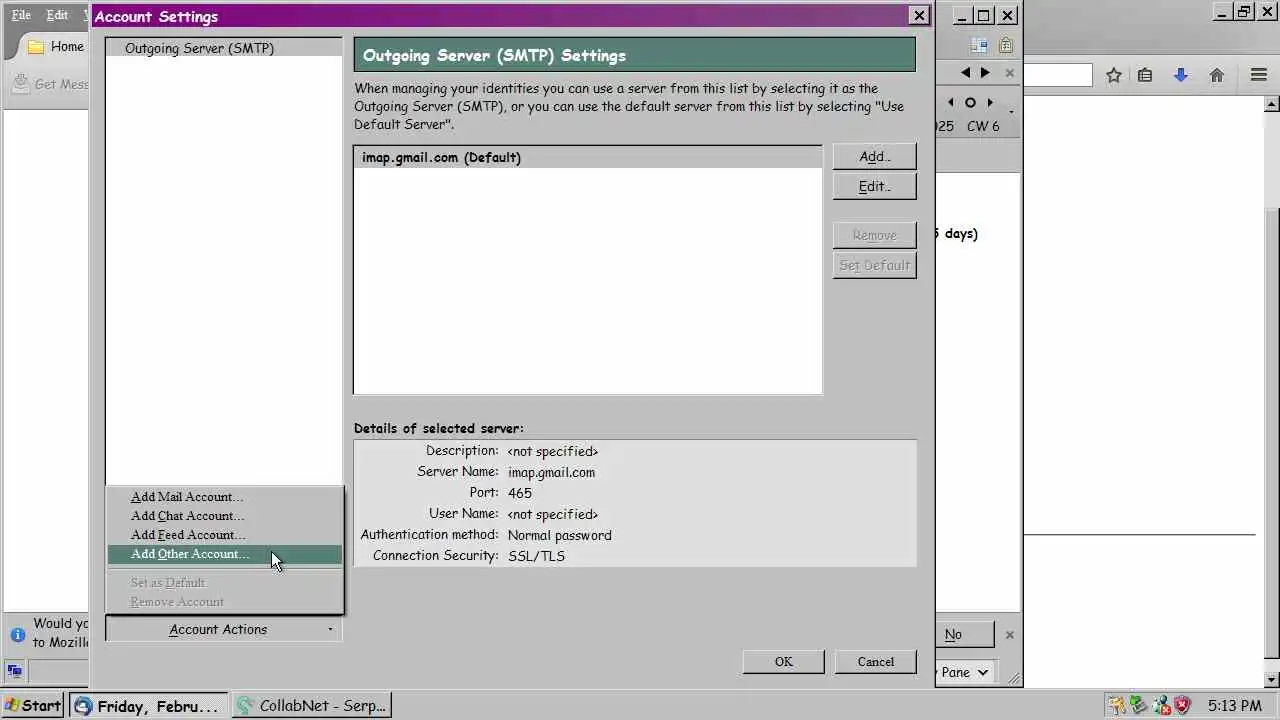Click the left arrow in Today pane header
This screenshot has height=720, width=1280.
pyautogui.click(x=965, y=73)
